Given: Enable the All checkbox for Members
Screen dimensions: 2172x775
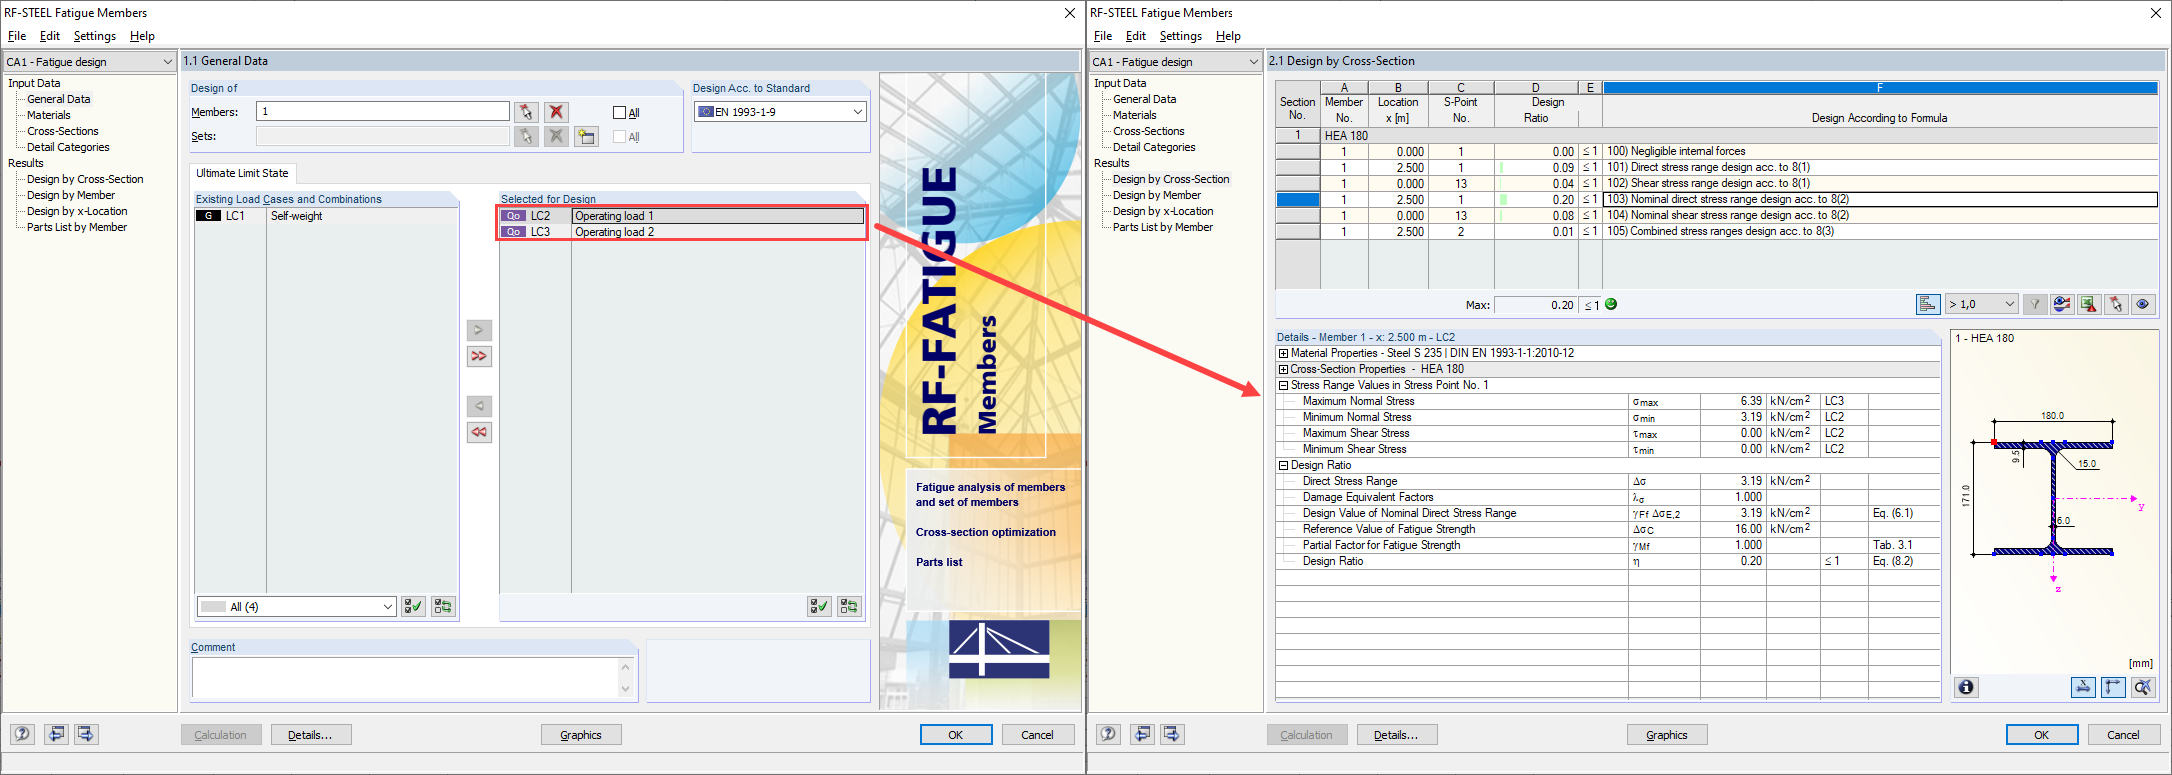Looking at the screenshot, I should (619, 113).
